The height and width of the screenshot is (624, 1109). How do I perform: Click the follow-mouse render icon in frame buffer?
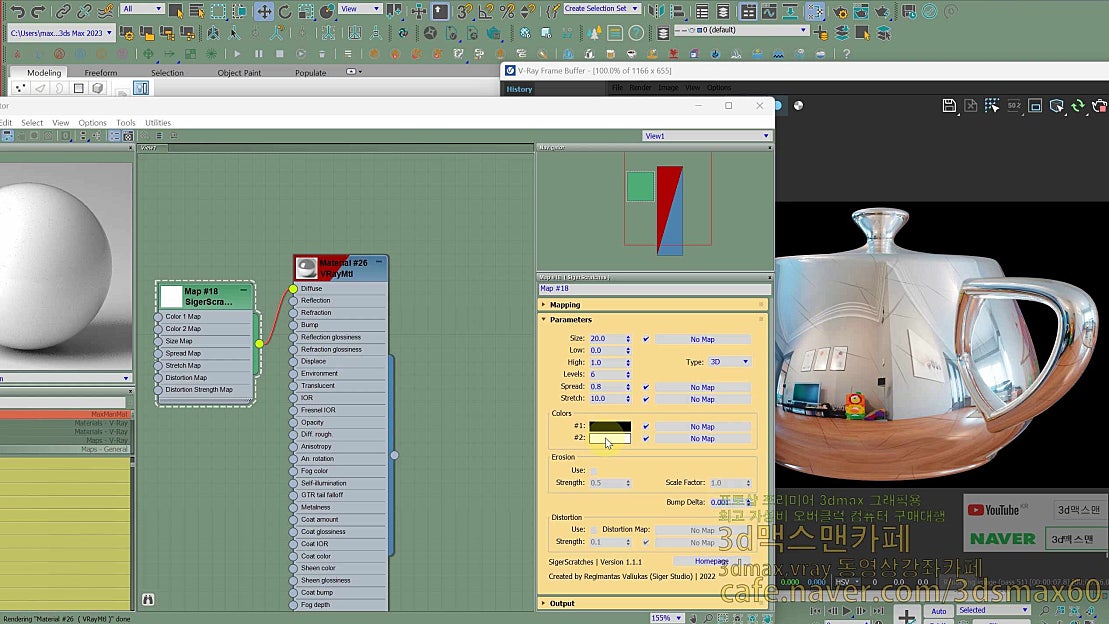coord(992,106)
